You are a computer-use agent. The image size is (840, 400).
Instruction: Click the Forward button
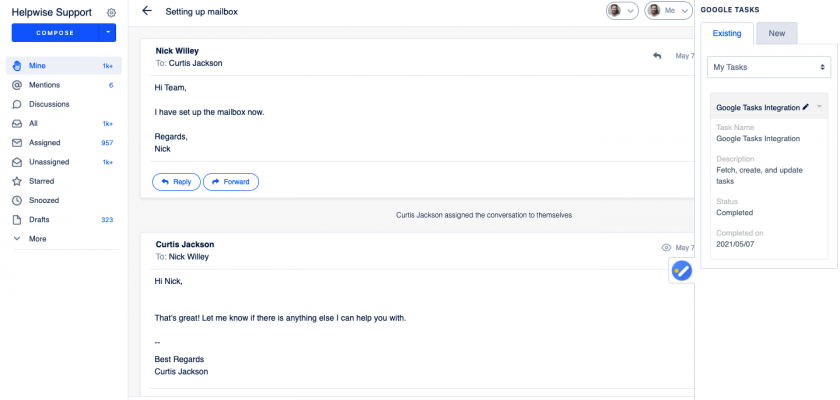coord(231,182)
